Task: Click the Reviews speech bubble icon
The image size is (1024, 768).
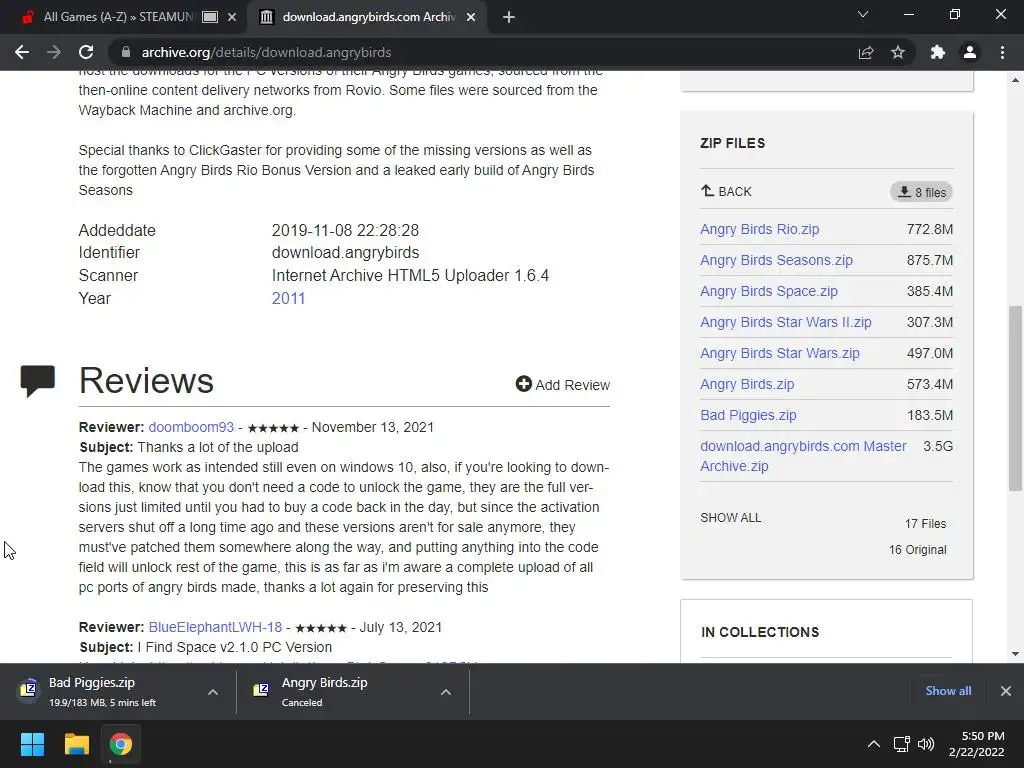Action: (38, 381)
